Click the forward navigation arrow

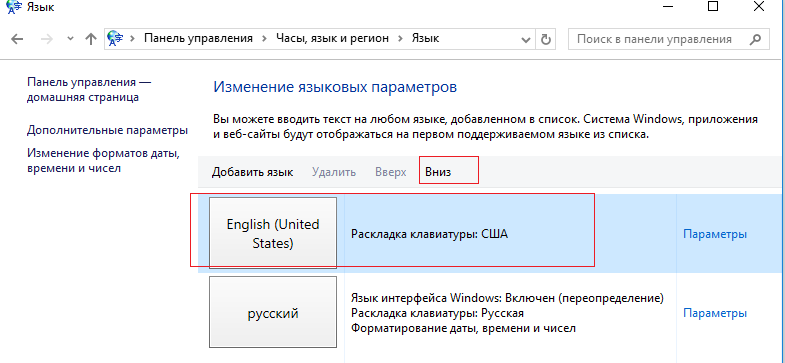click(x=47, y=39)
